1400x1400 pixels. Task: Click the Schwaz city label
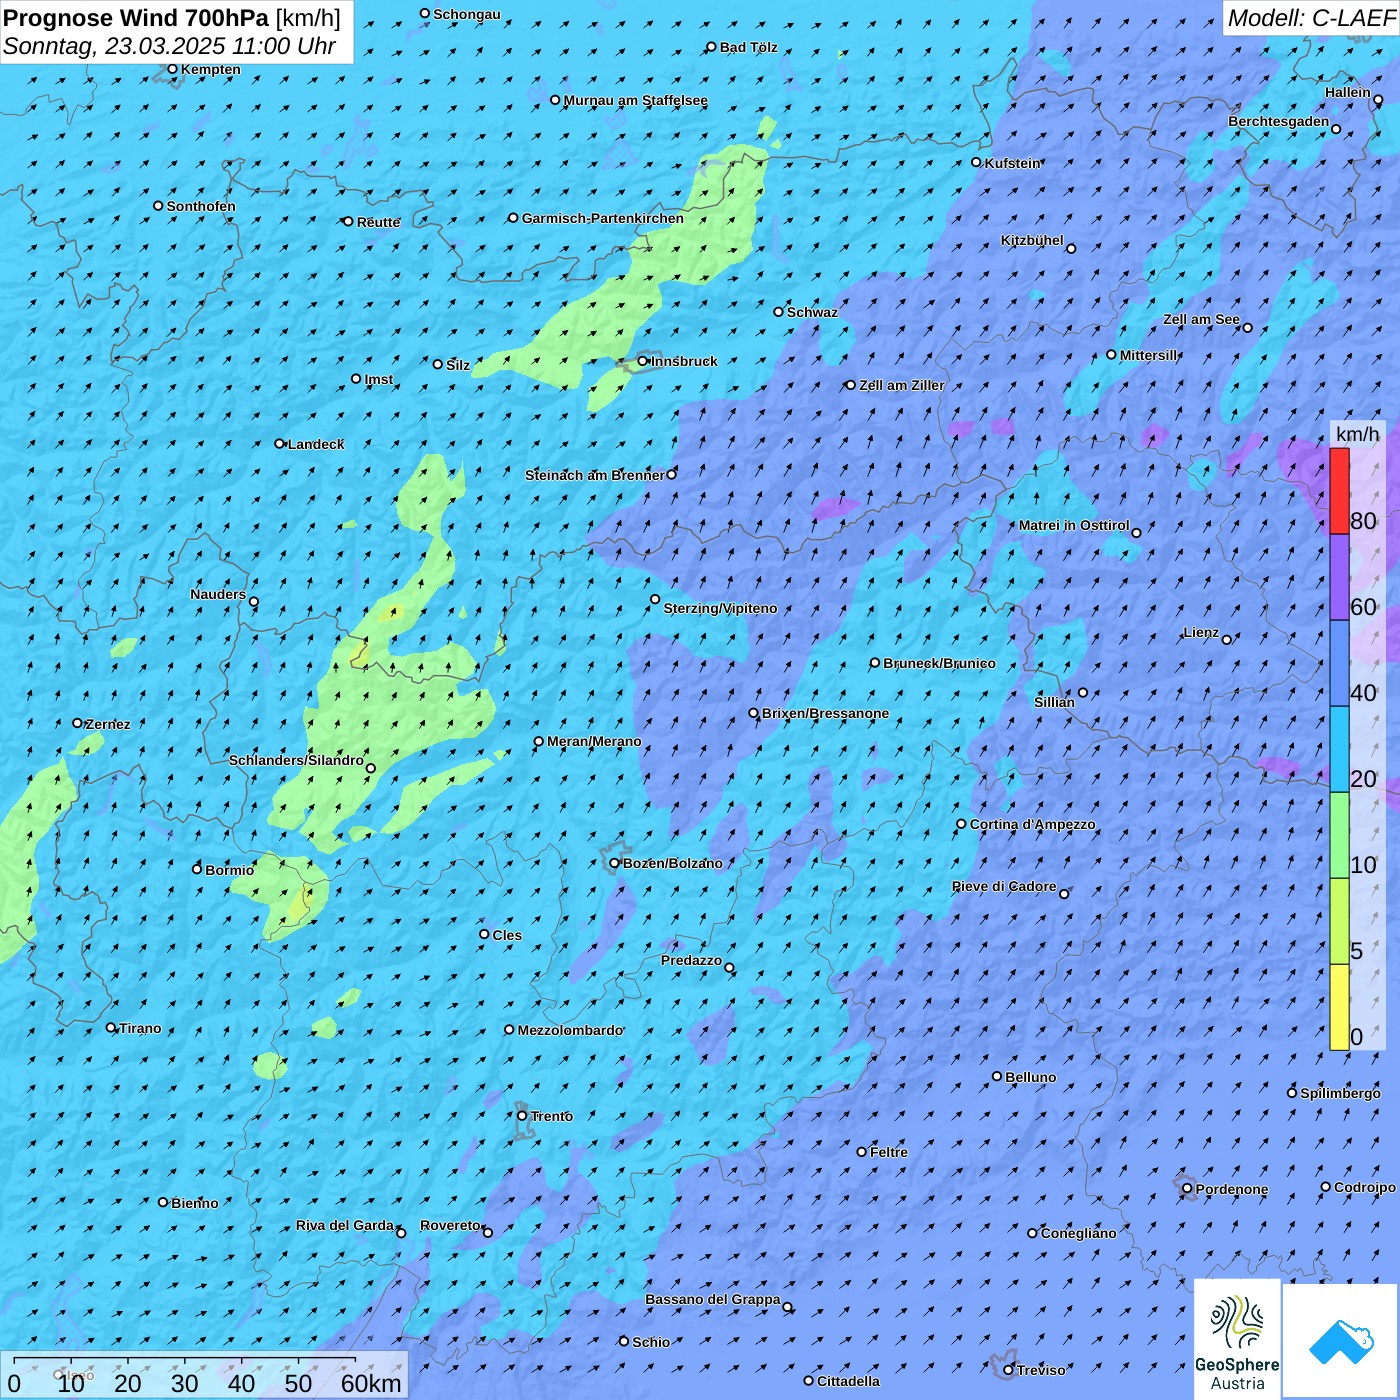pos(812,312)
